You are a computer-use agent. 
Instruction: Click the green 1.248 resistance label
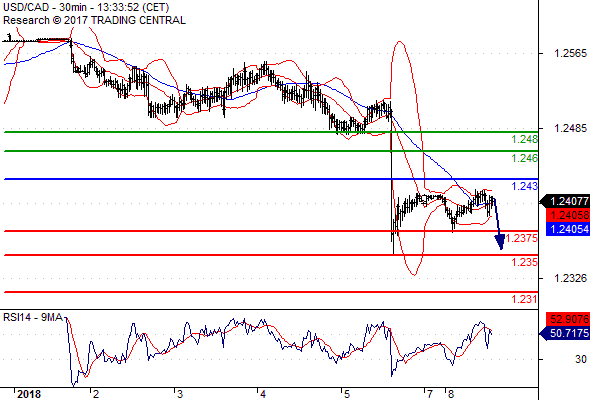click(x=525, y=140)
